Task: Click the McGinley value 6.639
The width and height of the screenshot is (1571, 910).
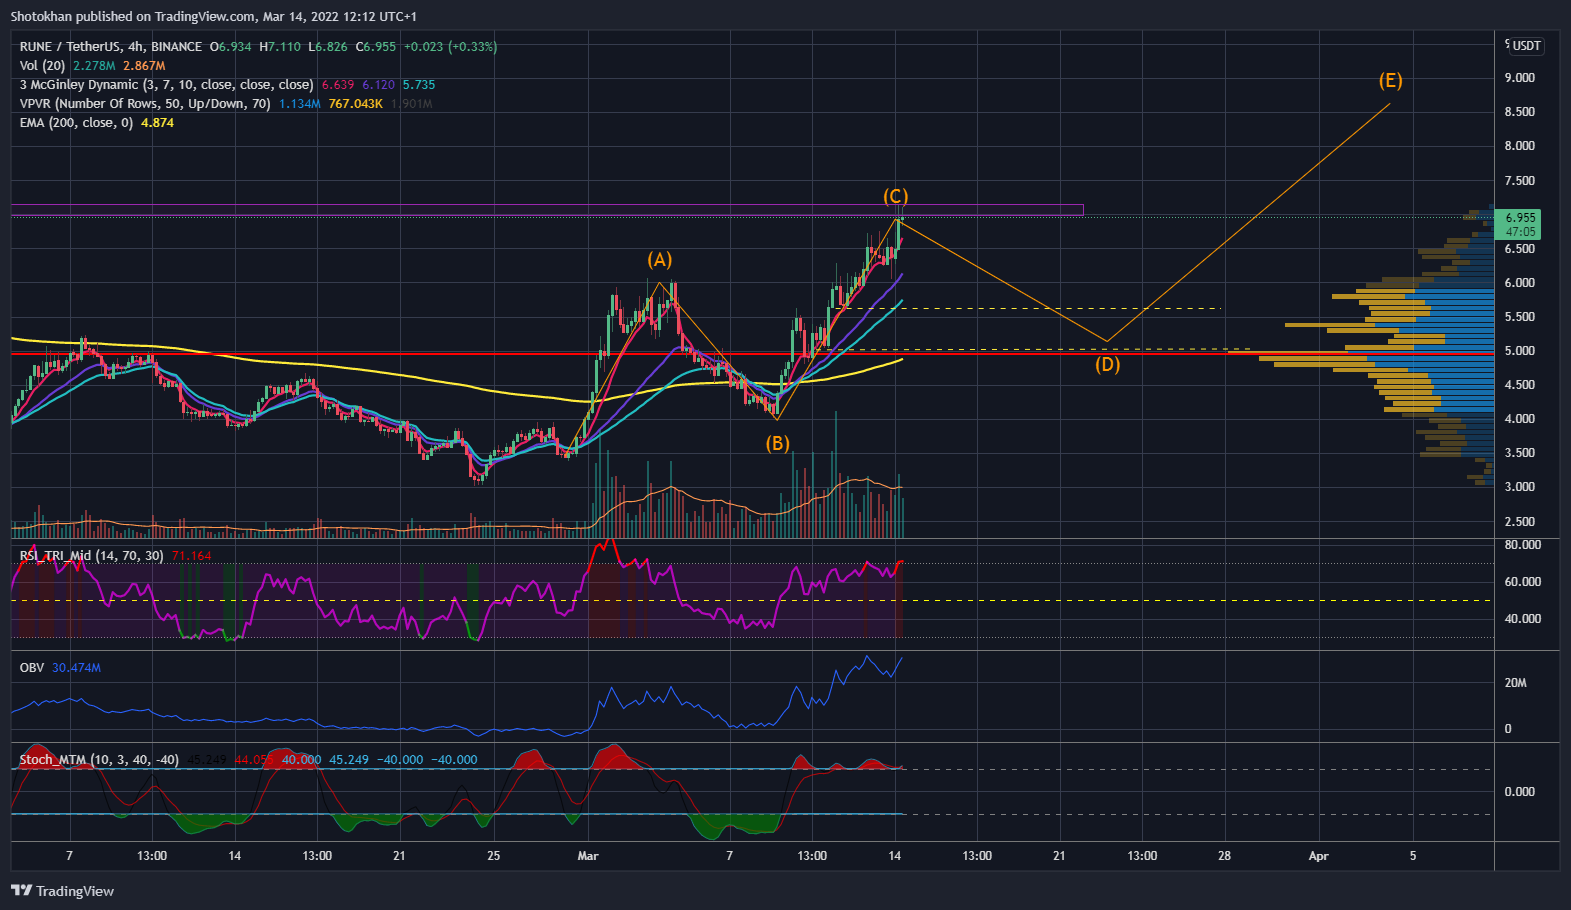Action: (x=338, y=85)
